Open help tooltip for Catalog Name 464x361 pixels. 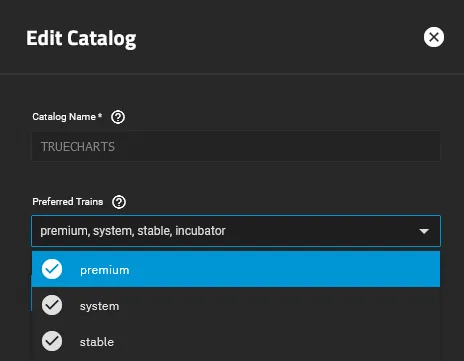[118, 117]
